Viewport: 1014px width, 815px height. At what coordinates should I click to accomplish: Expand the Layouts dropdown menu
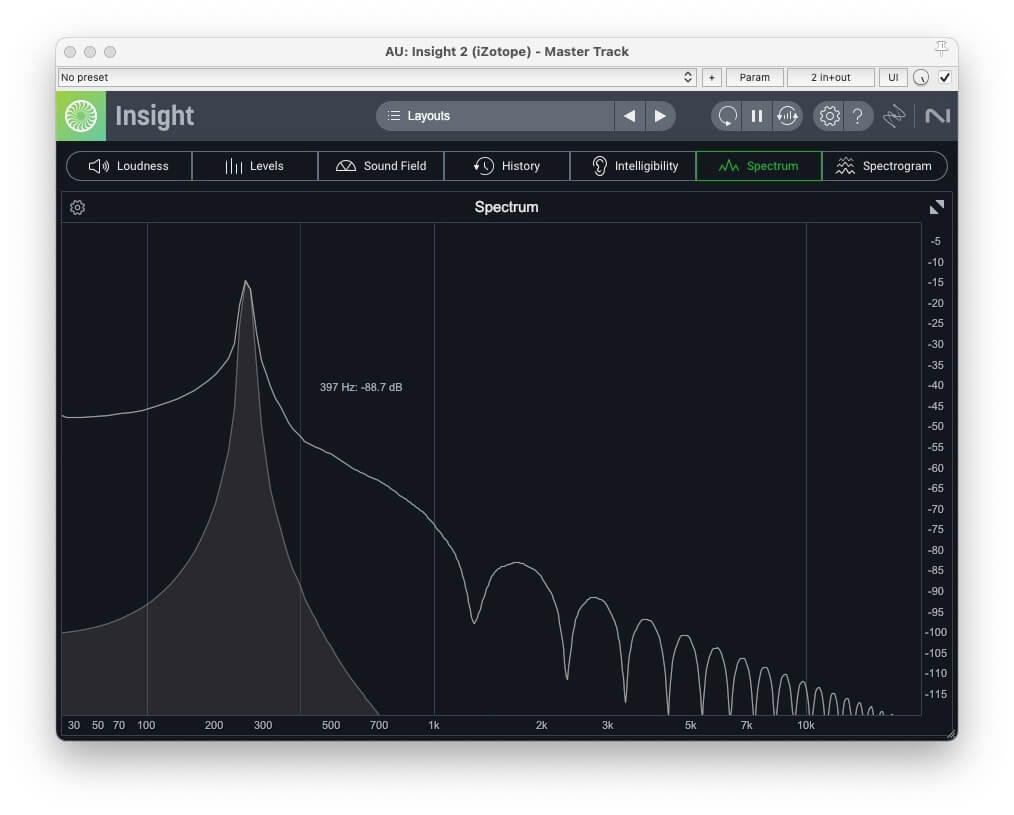[x=495, y=116]
